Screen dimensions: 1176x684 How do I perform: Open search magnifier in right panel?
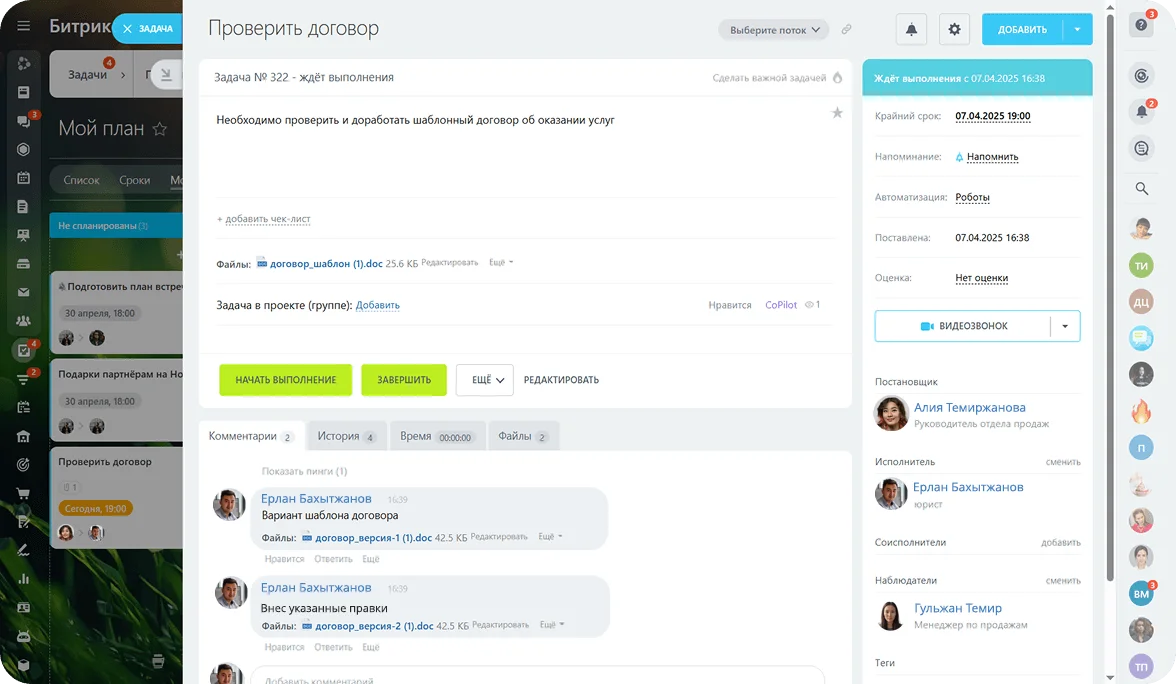(x=1142, y=188)
